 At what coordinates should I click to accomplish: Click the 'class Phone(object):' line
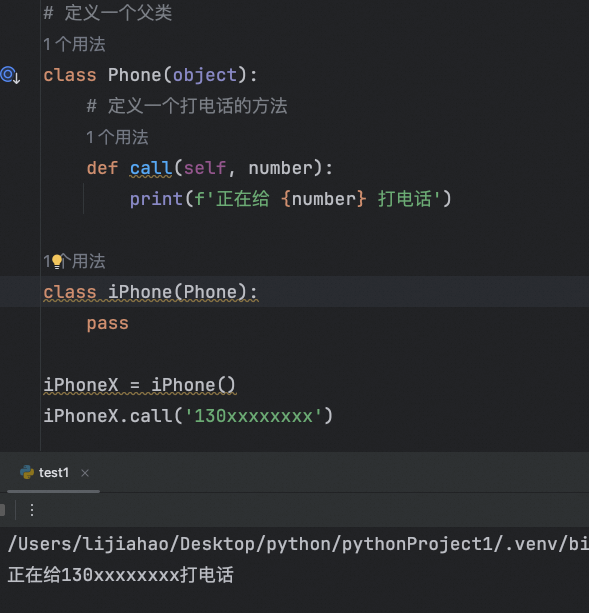click(x=150, y=75)
